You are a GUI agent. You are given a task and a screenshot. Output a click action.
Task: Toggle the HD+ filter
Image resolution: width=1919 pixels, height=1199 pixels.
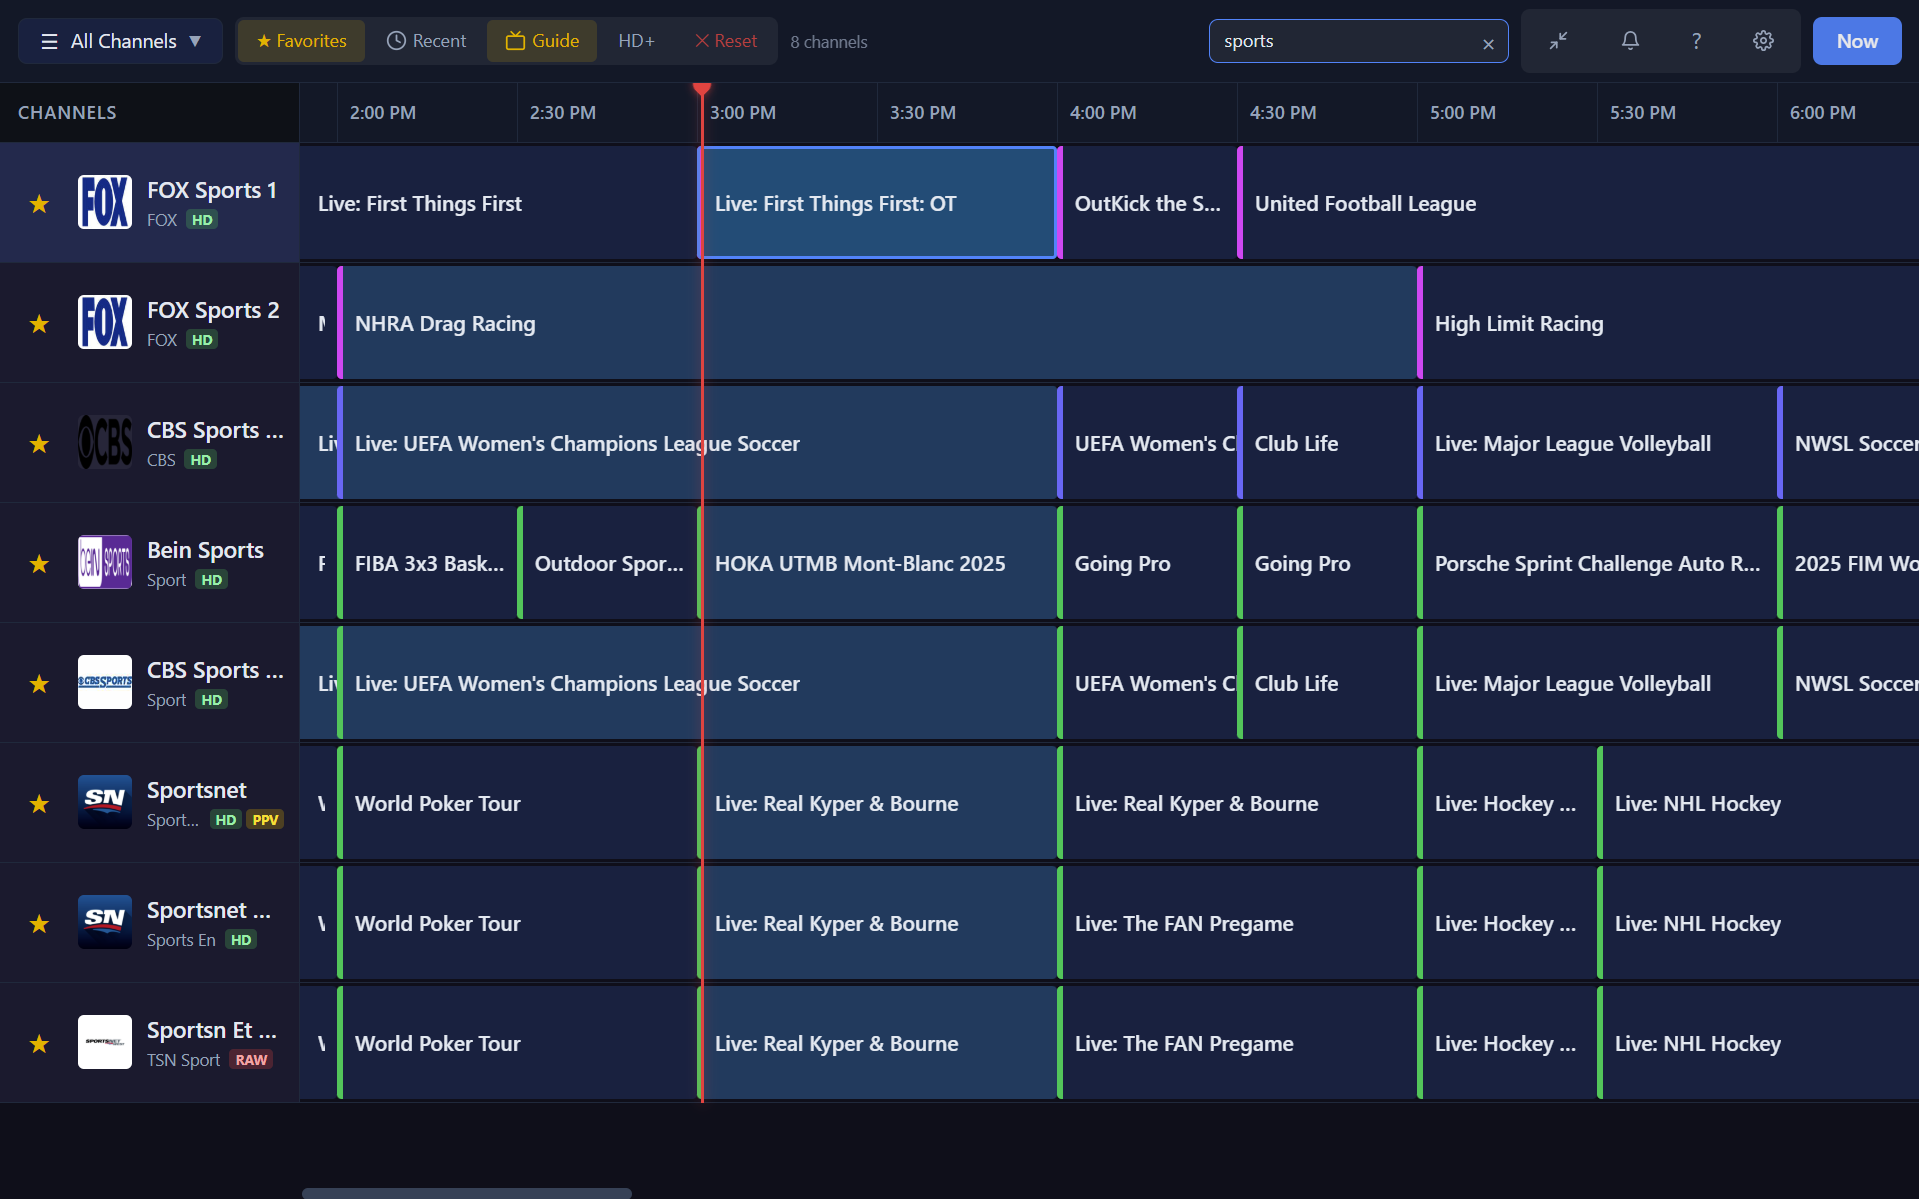(636, 41)
